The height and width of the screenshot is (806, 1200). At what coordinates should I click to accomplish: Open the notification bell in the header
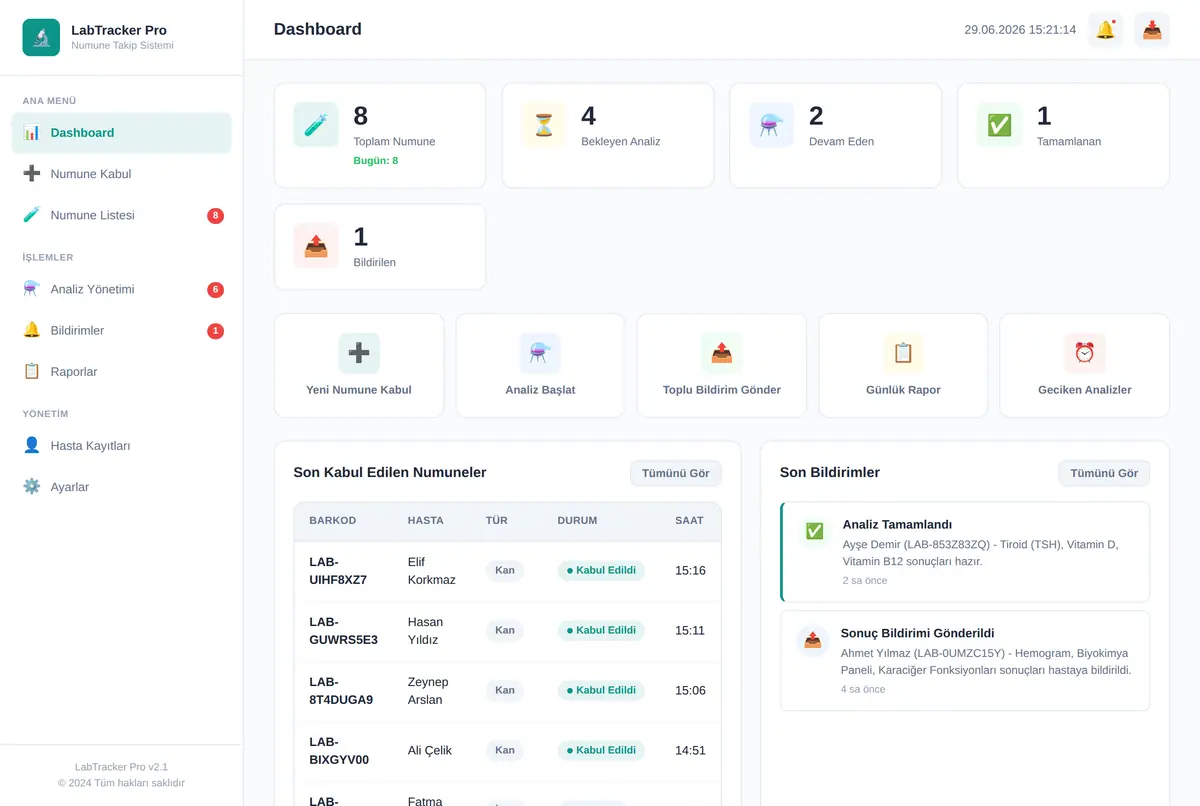1105,30
